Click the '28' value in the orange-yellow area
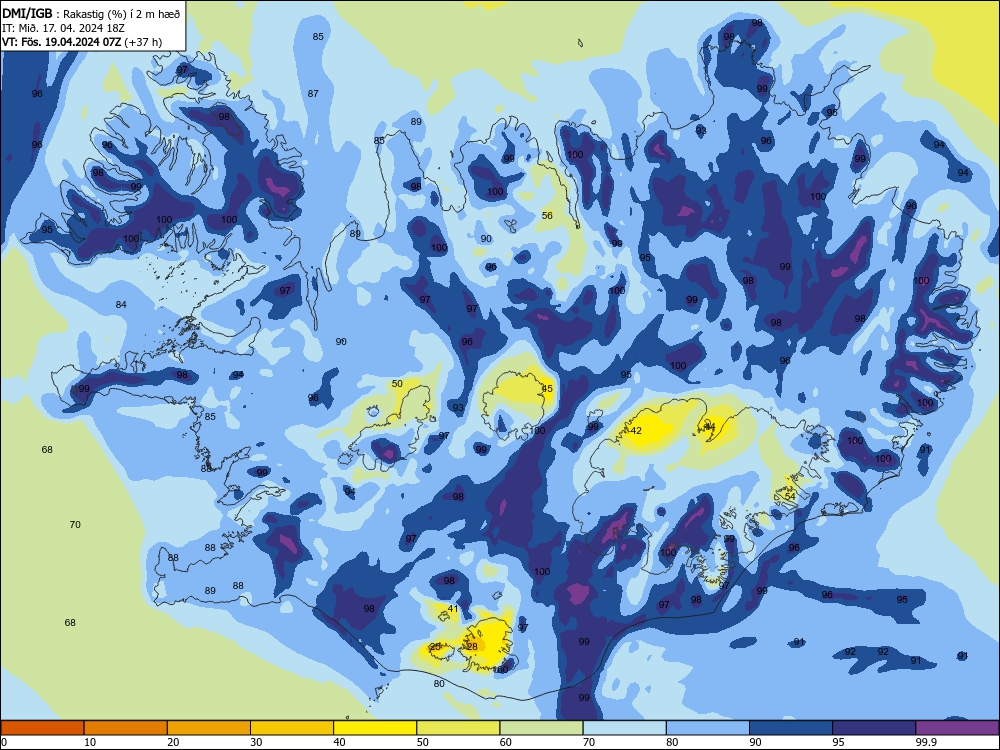1000x750 pixels. click(472, 646)
